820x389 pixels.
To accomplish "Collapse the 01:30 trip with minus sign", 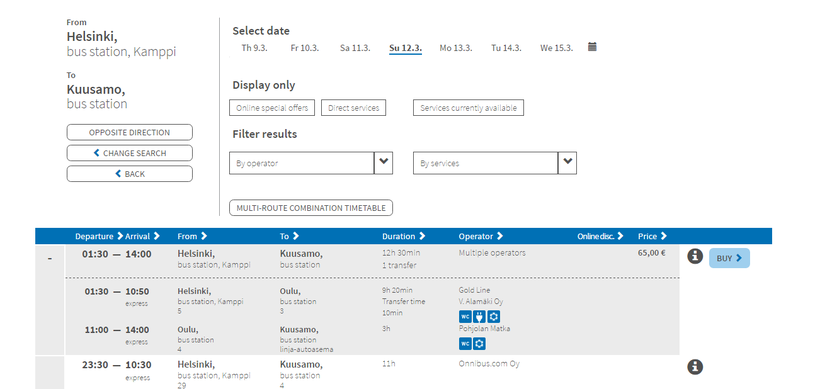I will pyautogui.click(x=50, y=258).
